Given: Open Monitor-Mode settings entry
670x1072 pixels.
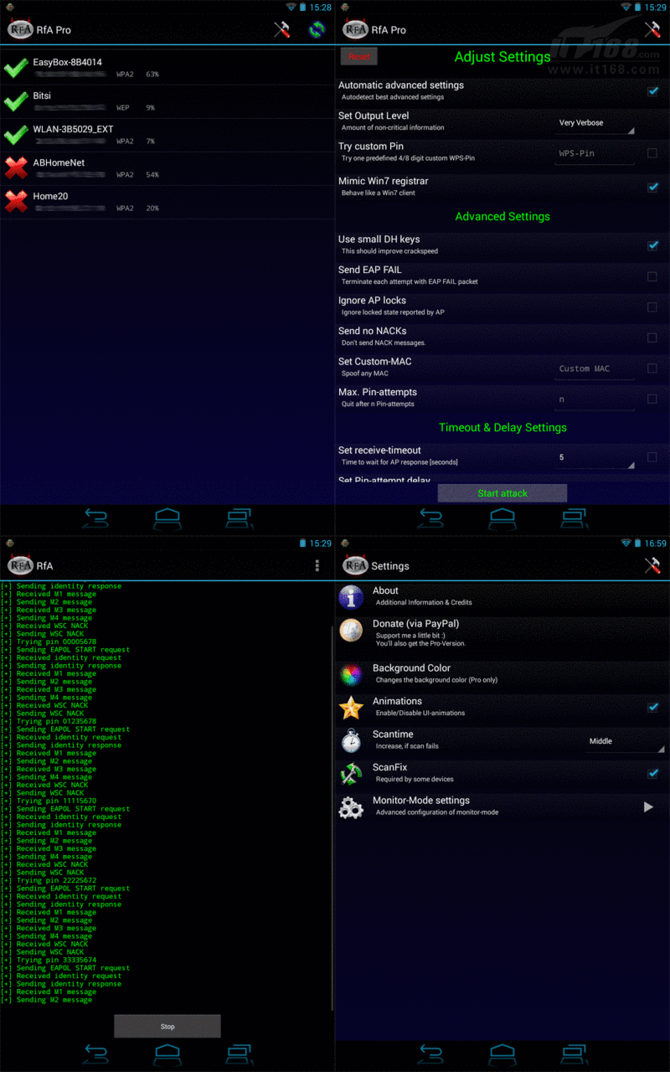Looking at the screenshot, I should (502, 806).
